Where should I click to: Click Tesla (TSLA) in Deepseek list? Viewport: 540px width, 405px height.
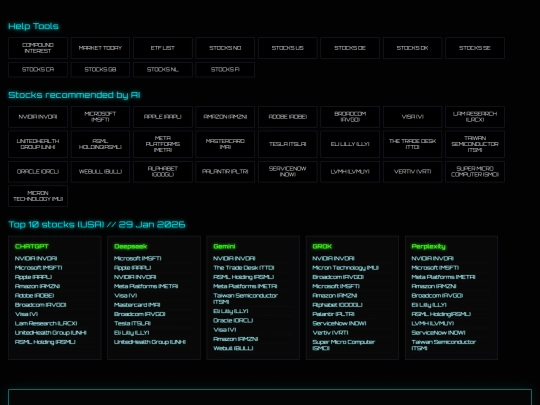coord(133,323)
